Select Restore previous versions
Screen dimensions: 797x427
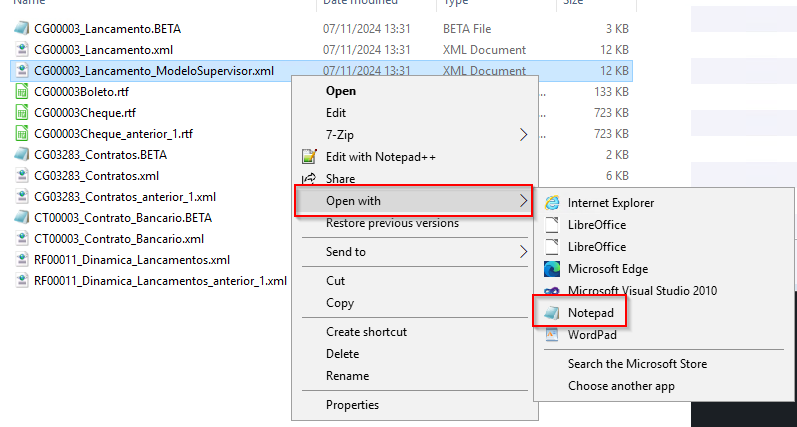[x=392, y=223]
